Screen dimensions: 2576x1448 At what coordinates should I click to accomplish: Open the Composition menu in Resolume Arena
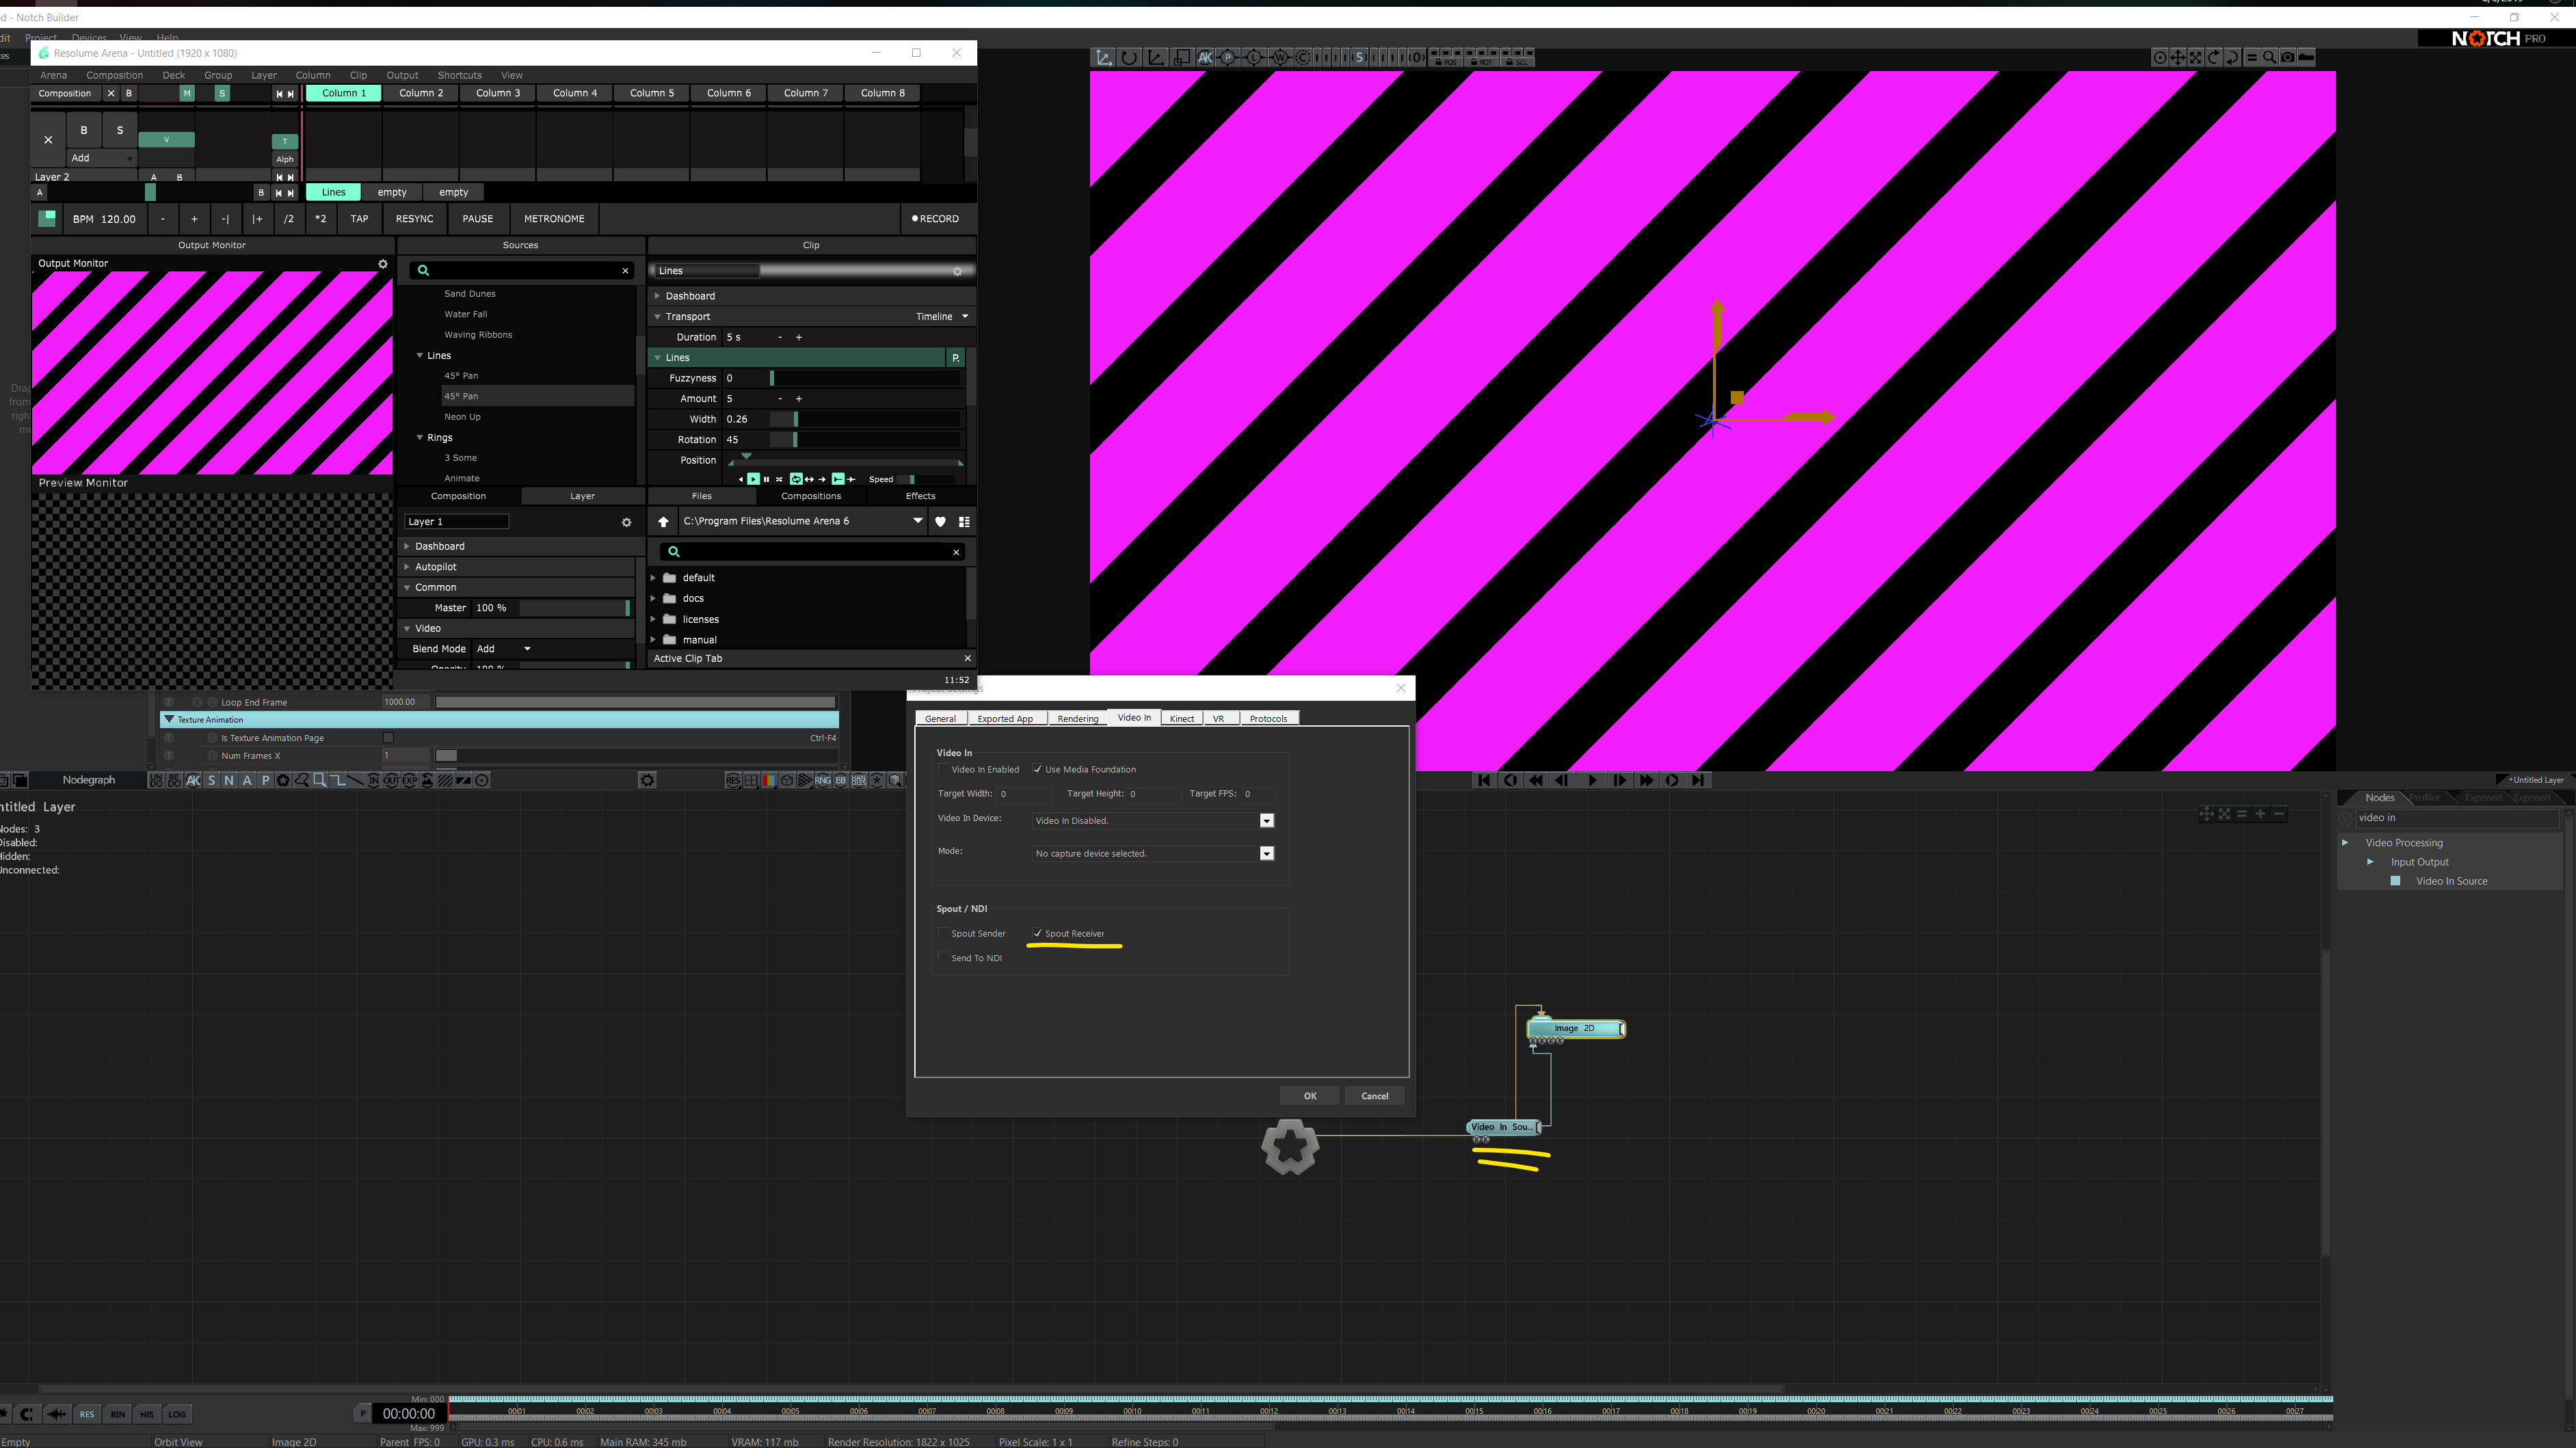tap(114, 75)
